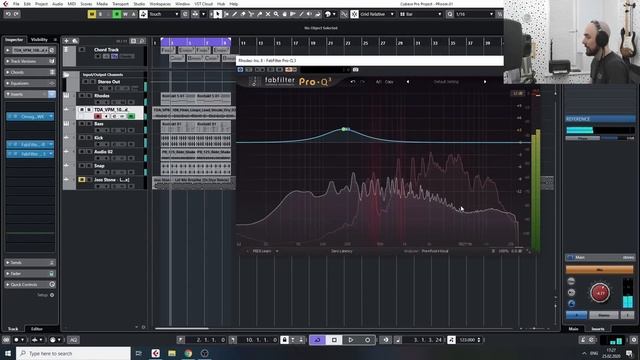
Task: Open the Grid Relative snap type dropdown
Action: point(377,14)
